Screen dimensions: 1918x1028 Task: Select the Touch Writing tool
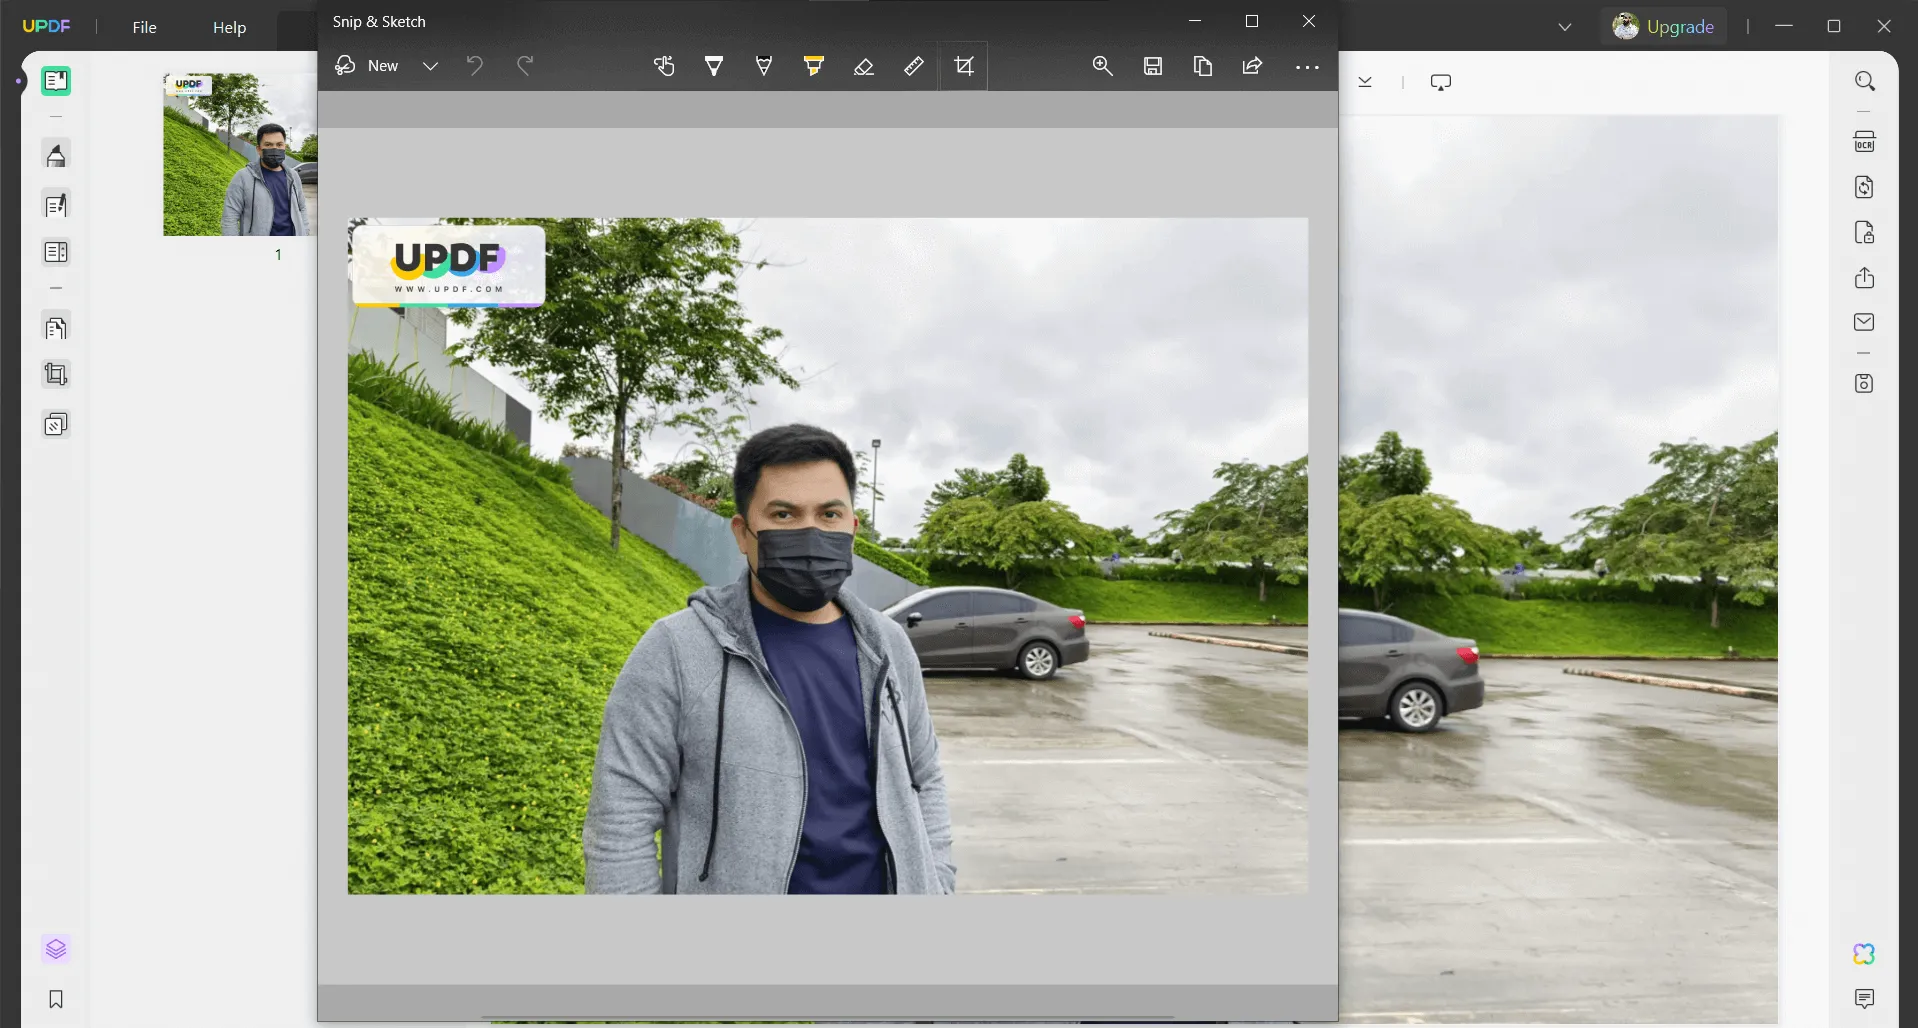tap(664, 66)
